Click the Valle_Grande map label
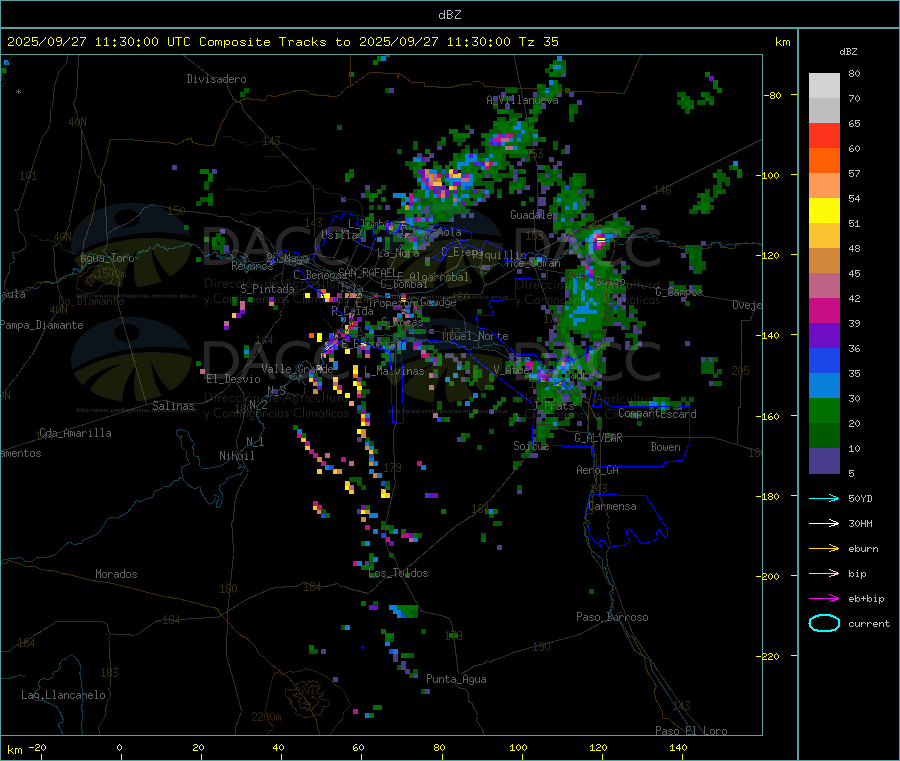Screen dimensions: 900x761 tap(297, 369)
